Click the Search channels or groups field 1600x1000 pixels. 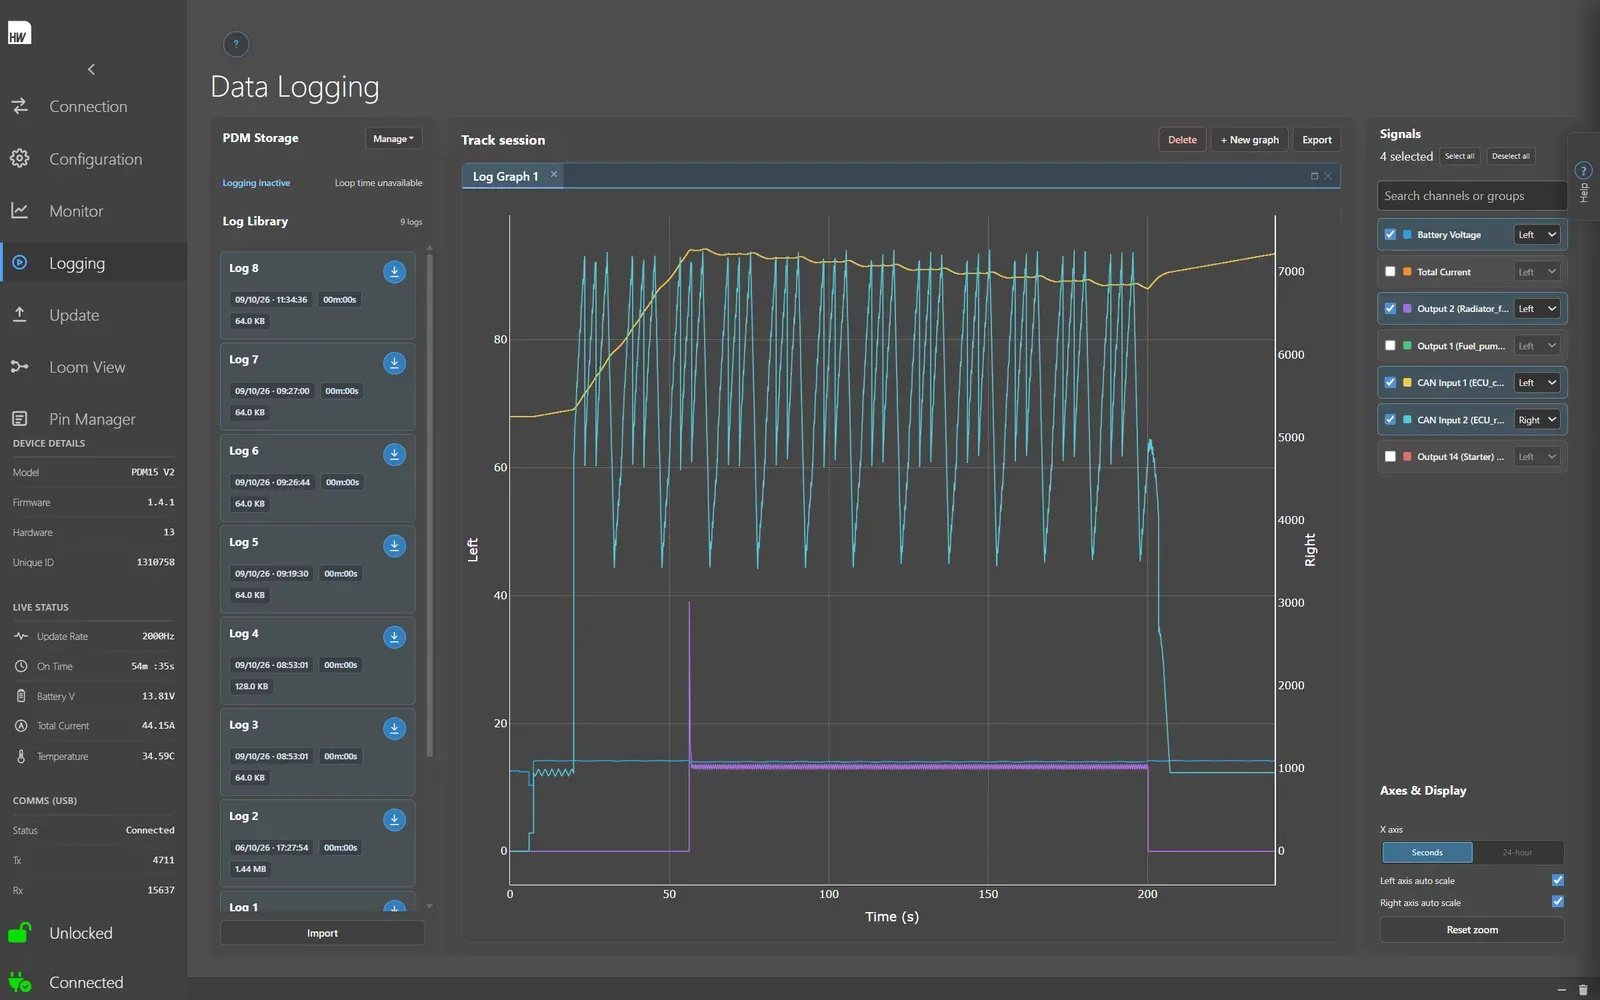click(x=1471, y=195)
